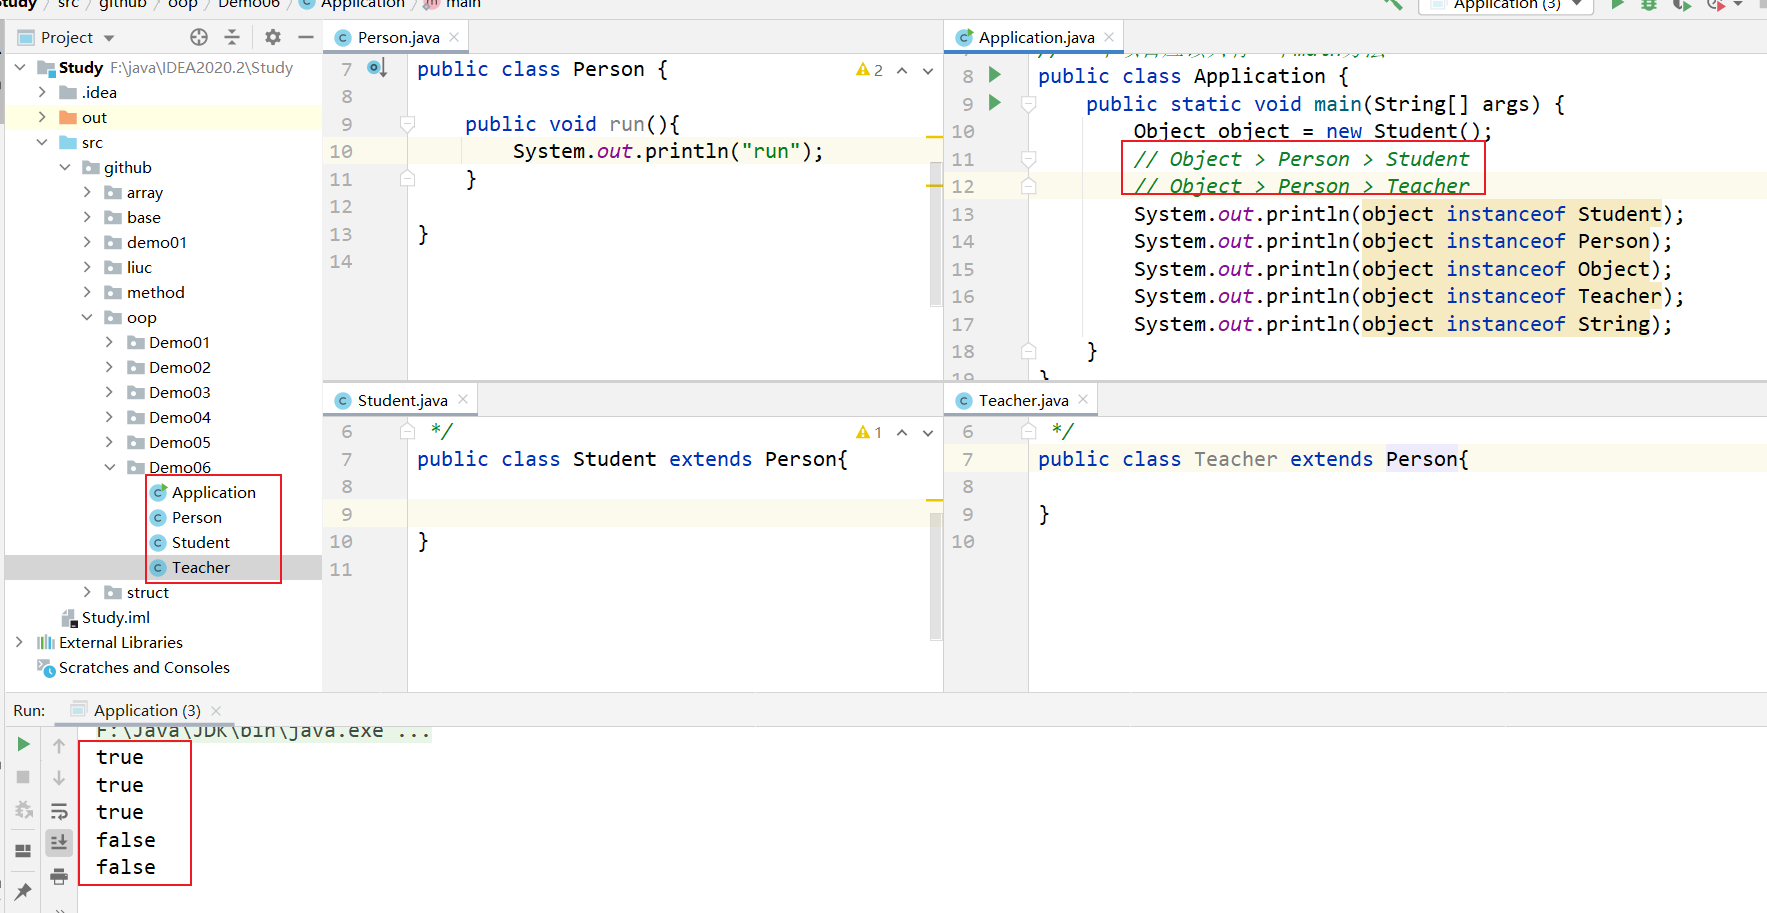
Task: Click the Rerun button in Run panel
Action: click(x=23, y=744)
